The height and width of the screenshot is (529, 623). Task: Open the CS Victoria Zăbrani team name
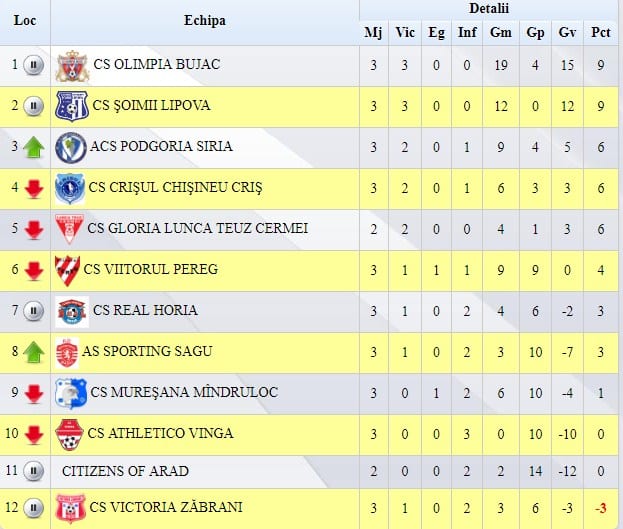[x=166, y=507]
